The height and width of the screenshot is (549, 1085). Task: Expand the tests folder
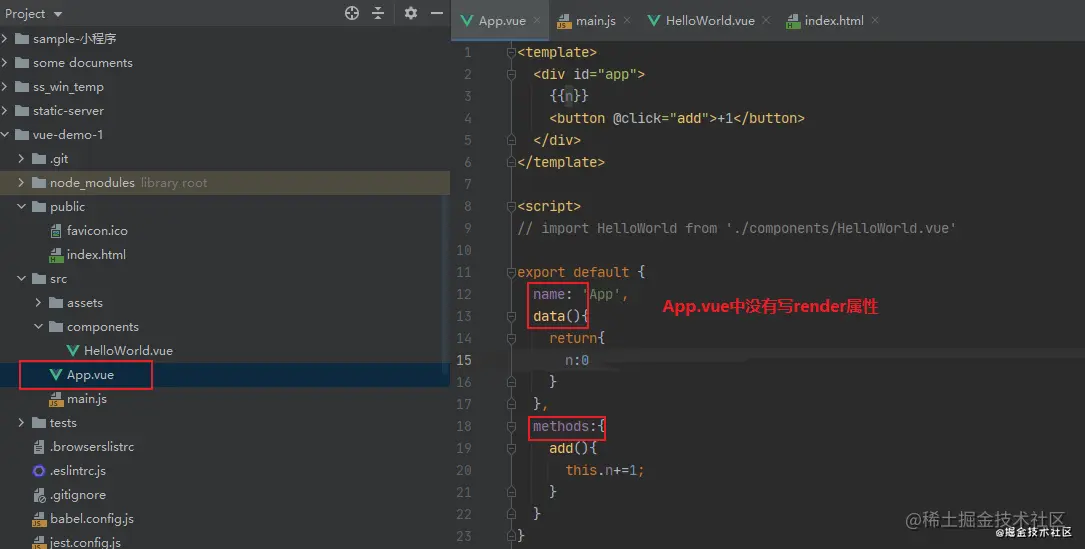pyautogui.click(x=21, y=423)
